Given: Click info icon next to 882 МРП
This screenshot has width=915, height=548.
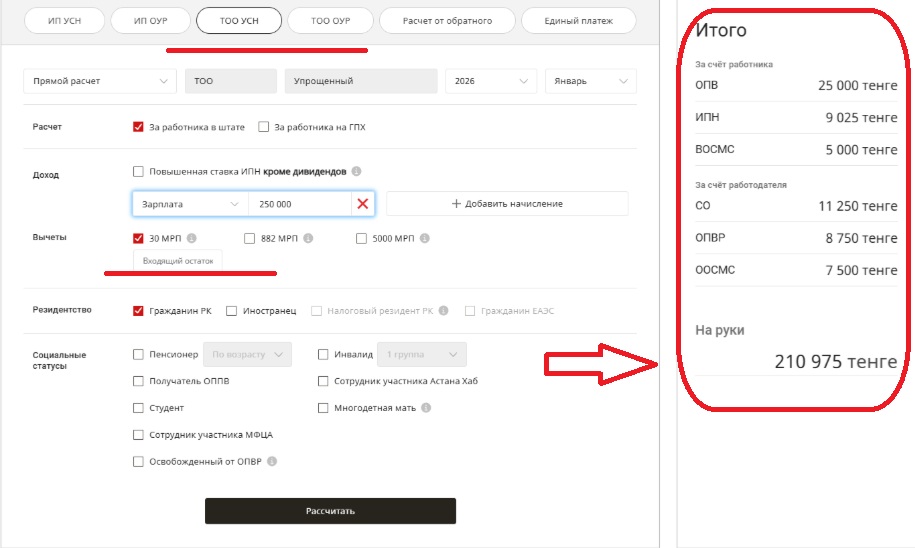Looking at the screenshot, I should pyautogui.click(x=308, y=239).
